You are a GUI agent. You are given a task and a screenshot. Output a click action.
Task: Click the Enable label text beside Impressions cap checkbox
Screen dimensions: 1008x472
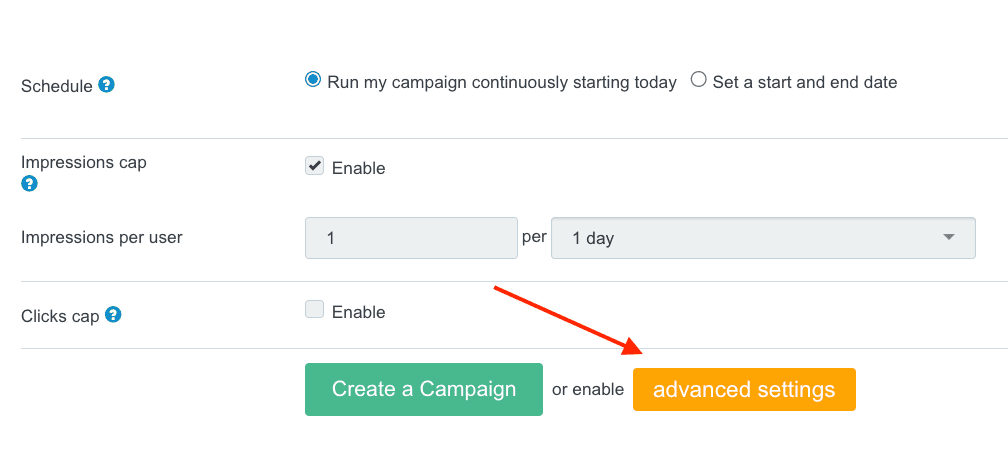click(x=358, y=168)
